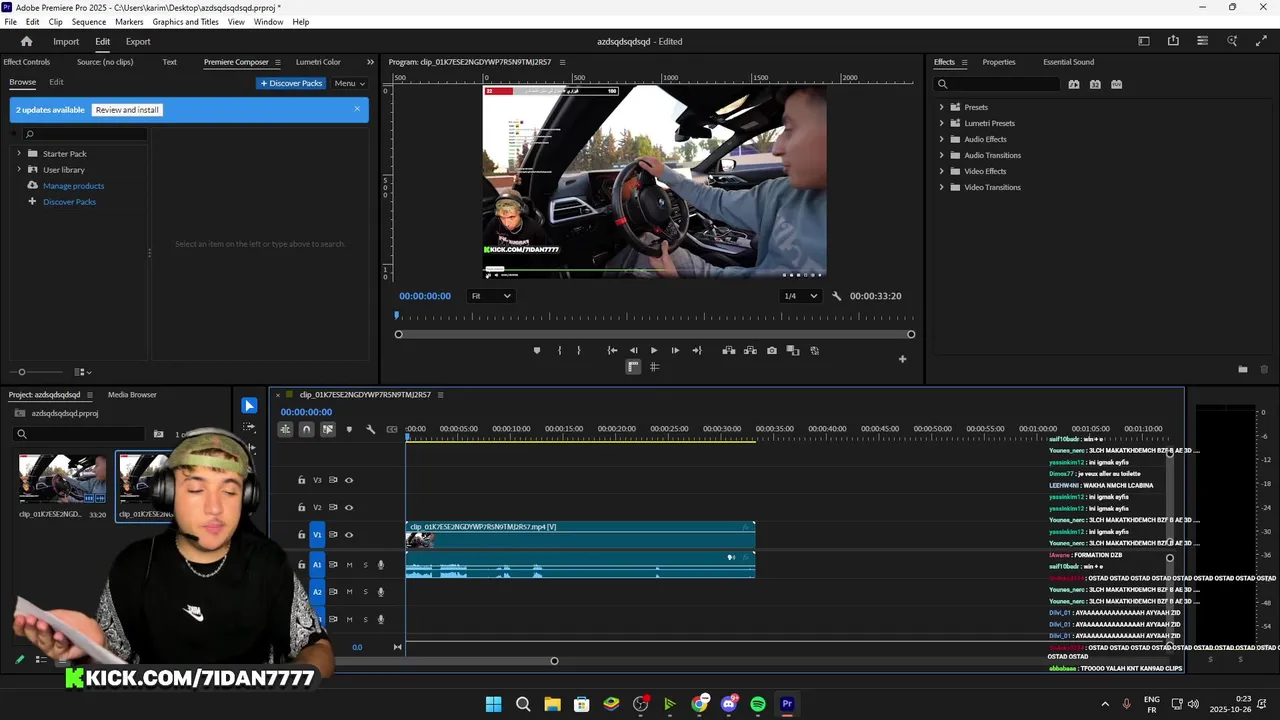Click the timeline captions CC icon
The height and width of the screenshot is (720, 1280).
point(392,429)
